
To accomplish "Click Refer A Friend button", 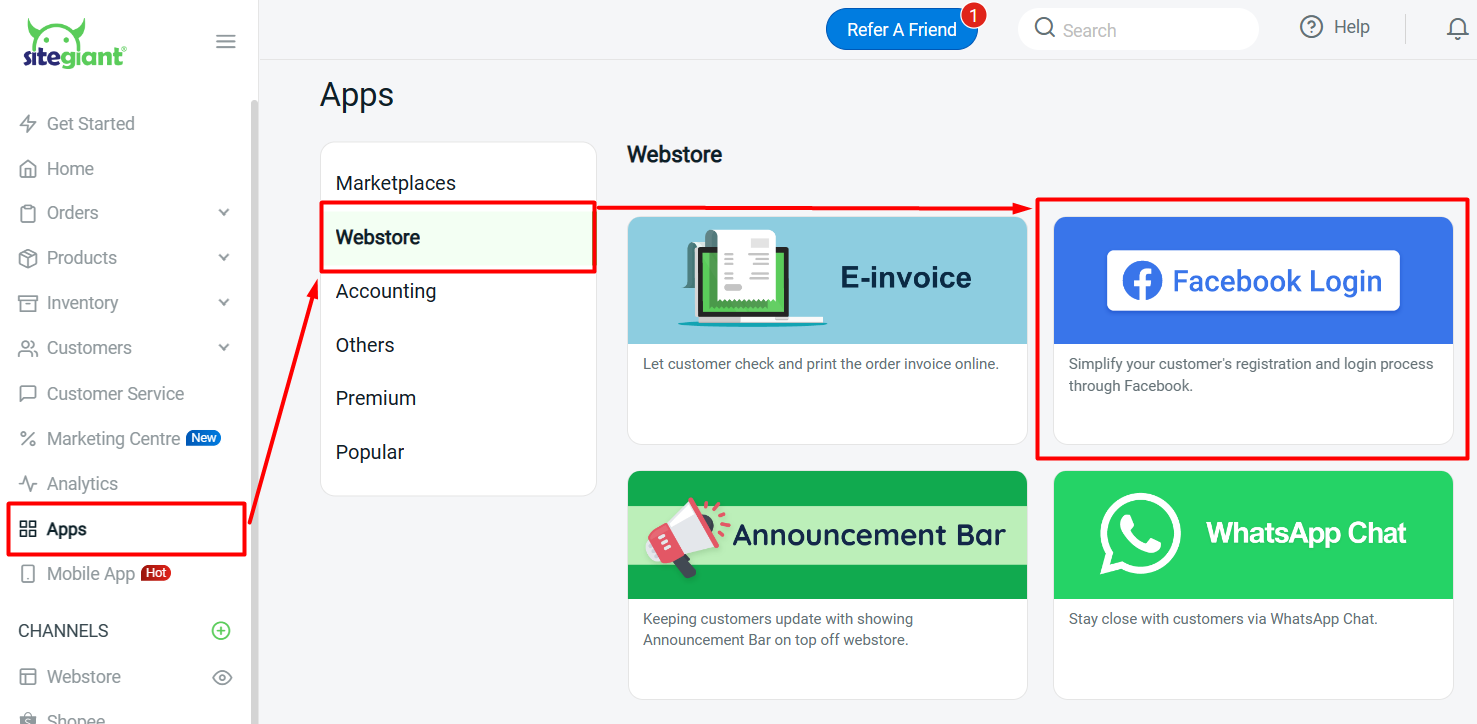I will tap(901, 30).
